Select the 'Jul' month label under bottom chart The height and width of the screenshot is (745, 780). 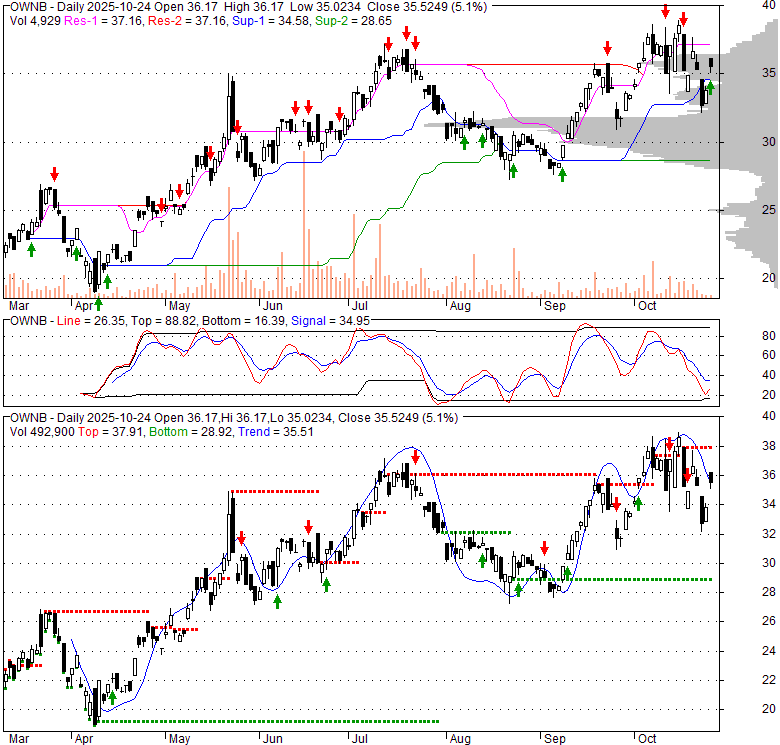click(x=360, y=739)
